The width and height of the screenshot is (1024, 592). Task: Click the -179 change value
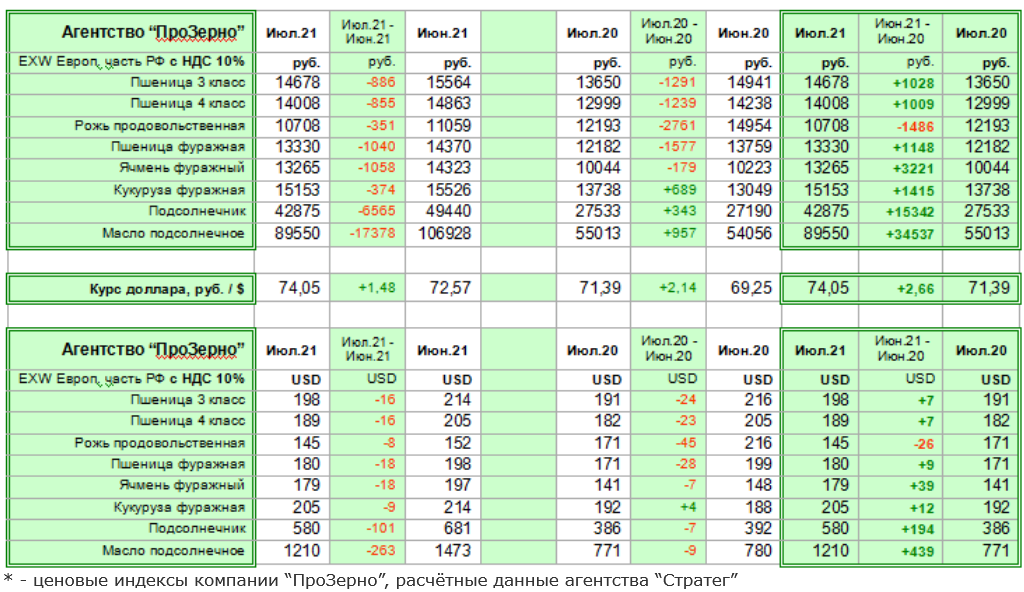point(681,168)
